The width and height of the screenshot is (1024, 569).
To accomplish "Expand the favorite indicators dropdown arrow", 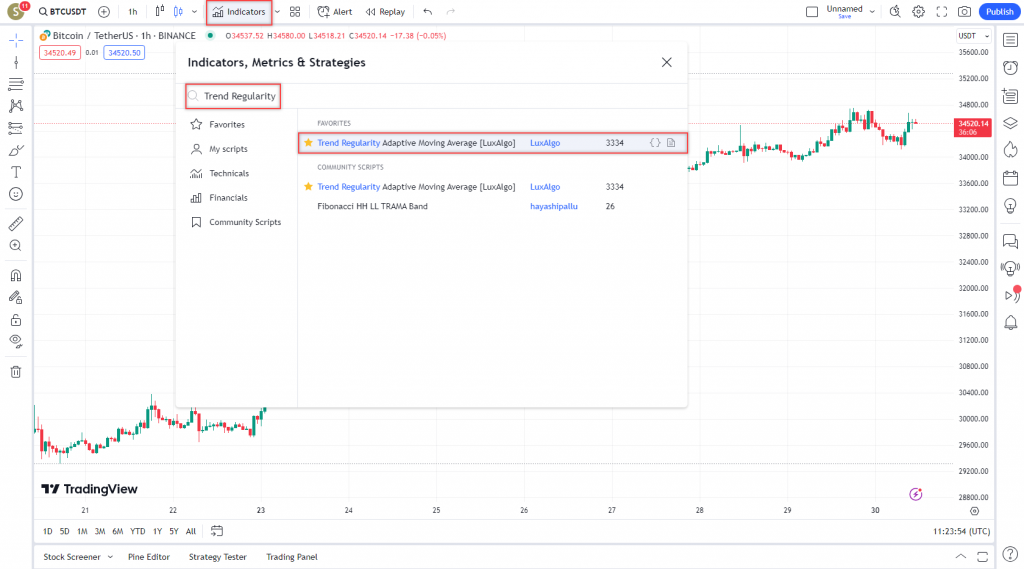I will point(278,12).
